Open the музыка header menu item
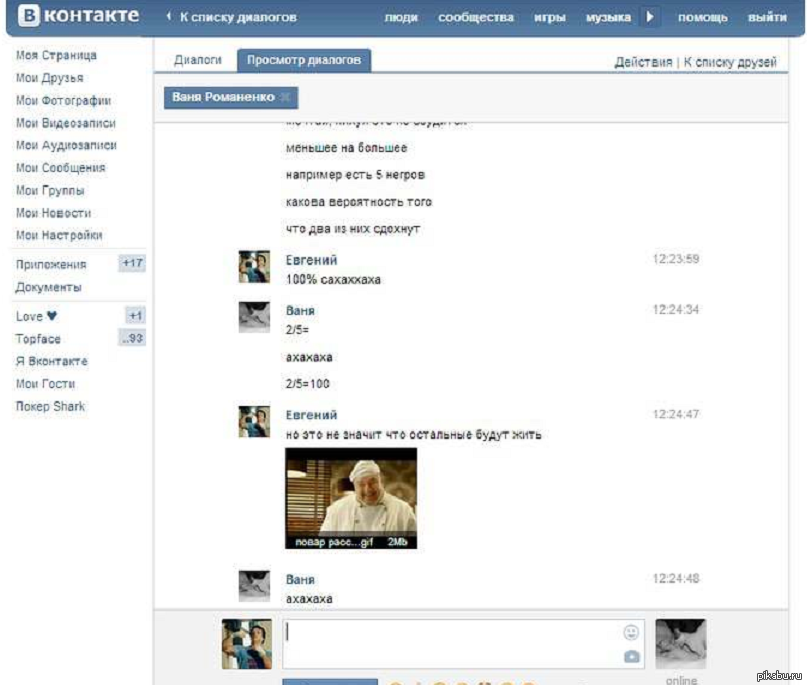Screen dimensions: 807x687 [608, 17]
